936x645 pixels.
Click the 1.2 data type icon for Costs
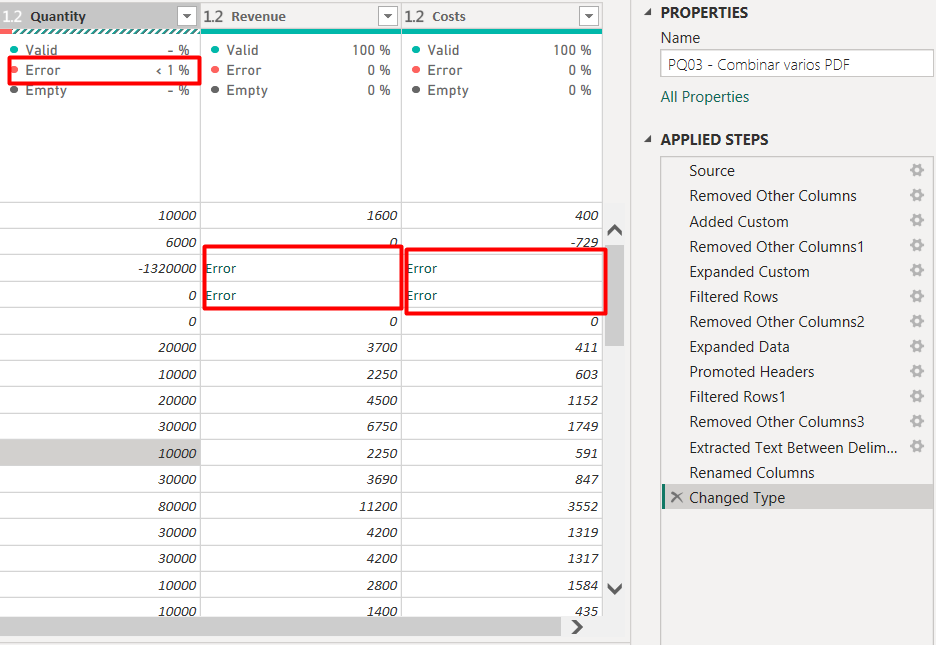point(414,17)
